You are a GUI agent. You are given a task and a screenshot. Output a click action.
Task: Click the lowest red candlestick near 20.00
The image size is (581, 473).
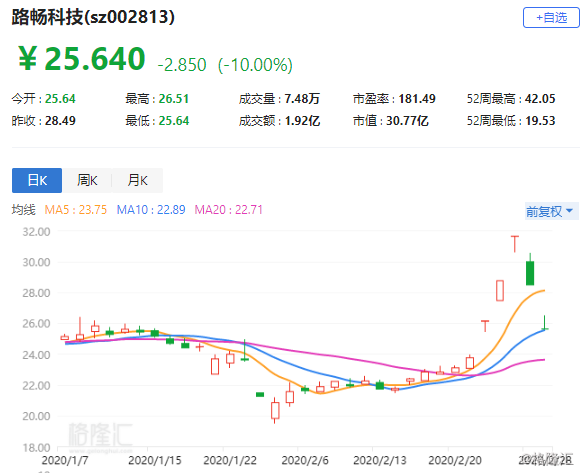click(275, 410)
